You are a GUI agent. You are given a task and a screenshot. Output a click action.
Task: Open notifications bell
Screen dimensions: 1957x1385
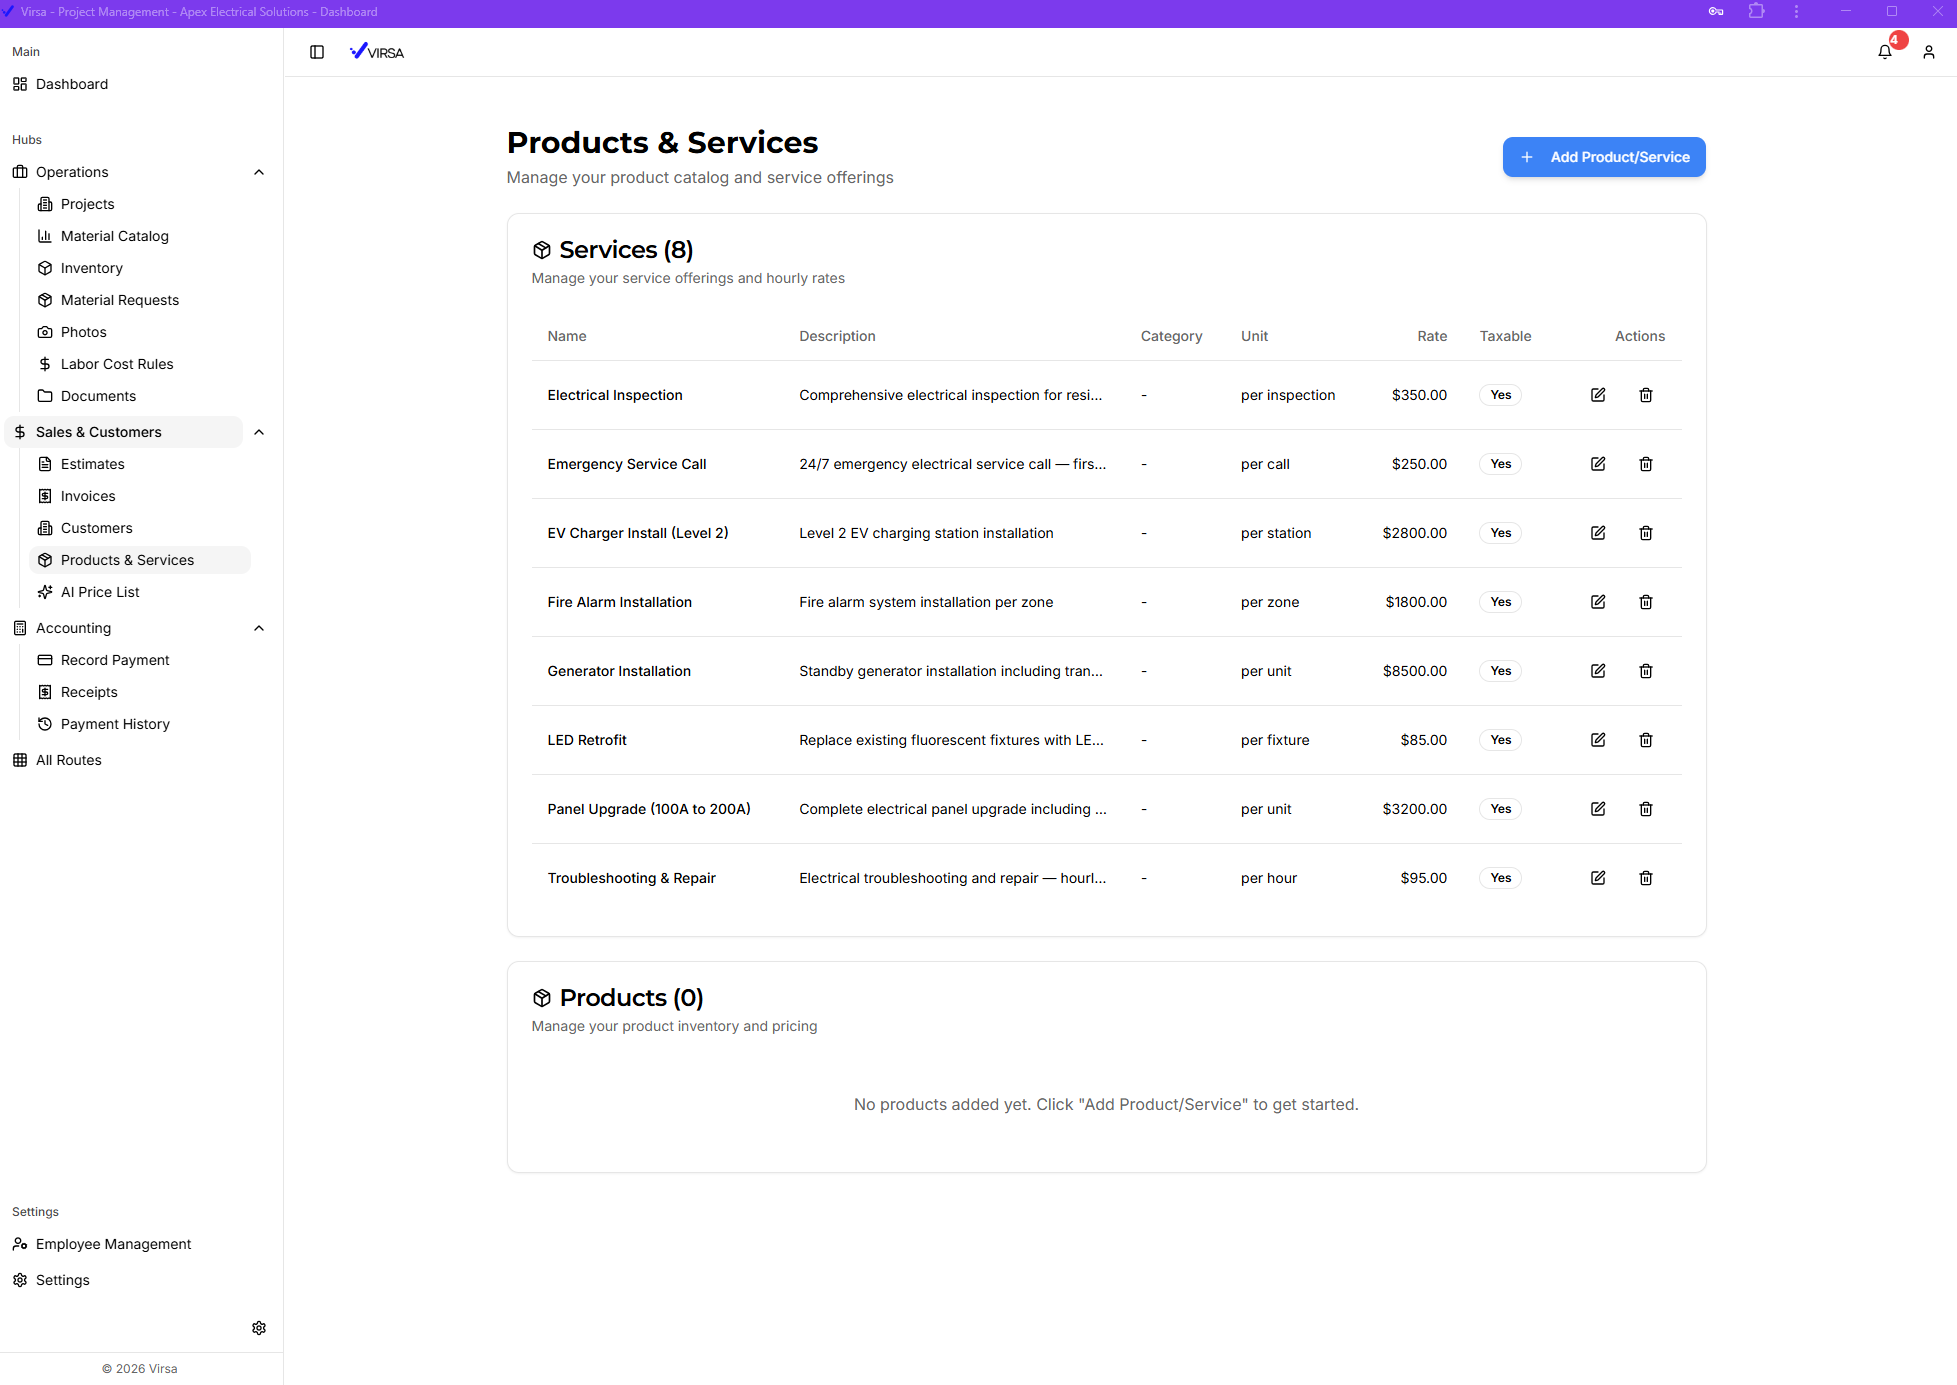tap(1885, 52)
